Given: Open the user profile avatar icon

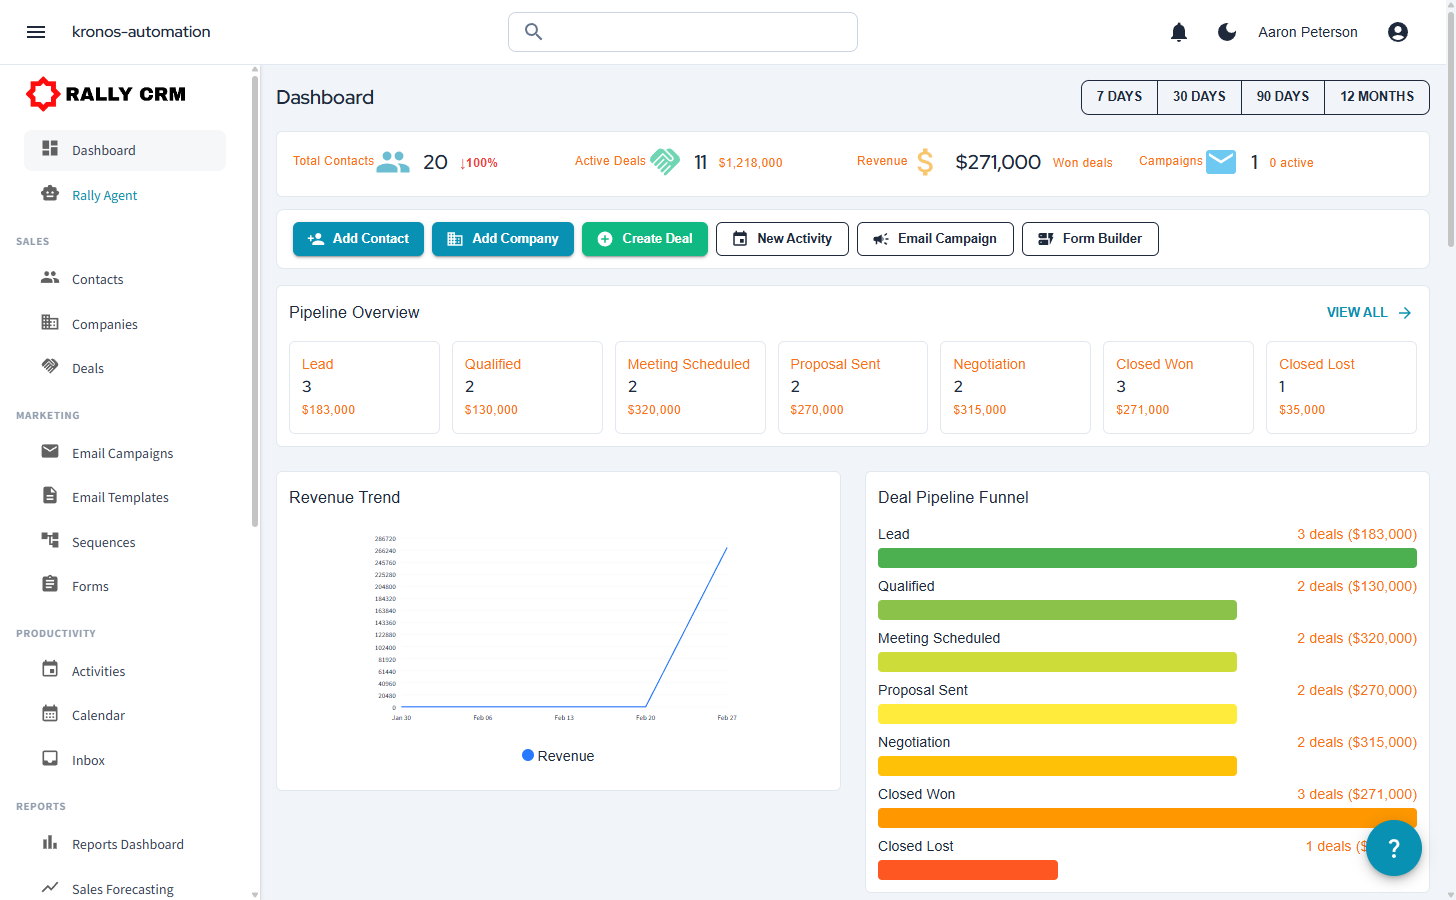Looking at the screenshot, I should coord(1397,31).
